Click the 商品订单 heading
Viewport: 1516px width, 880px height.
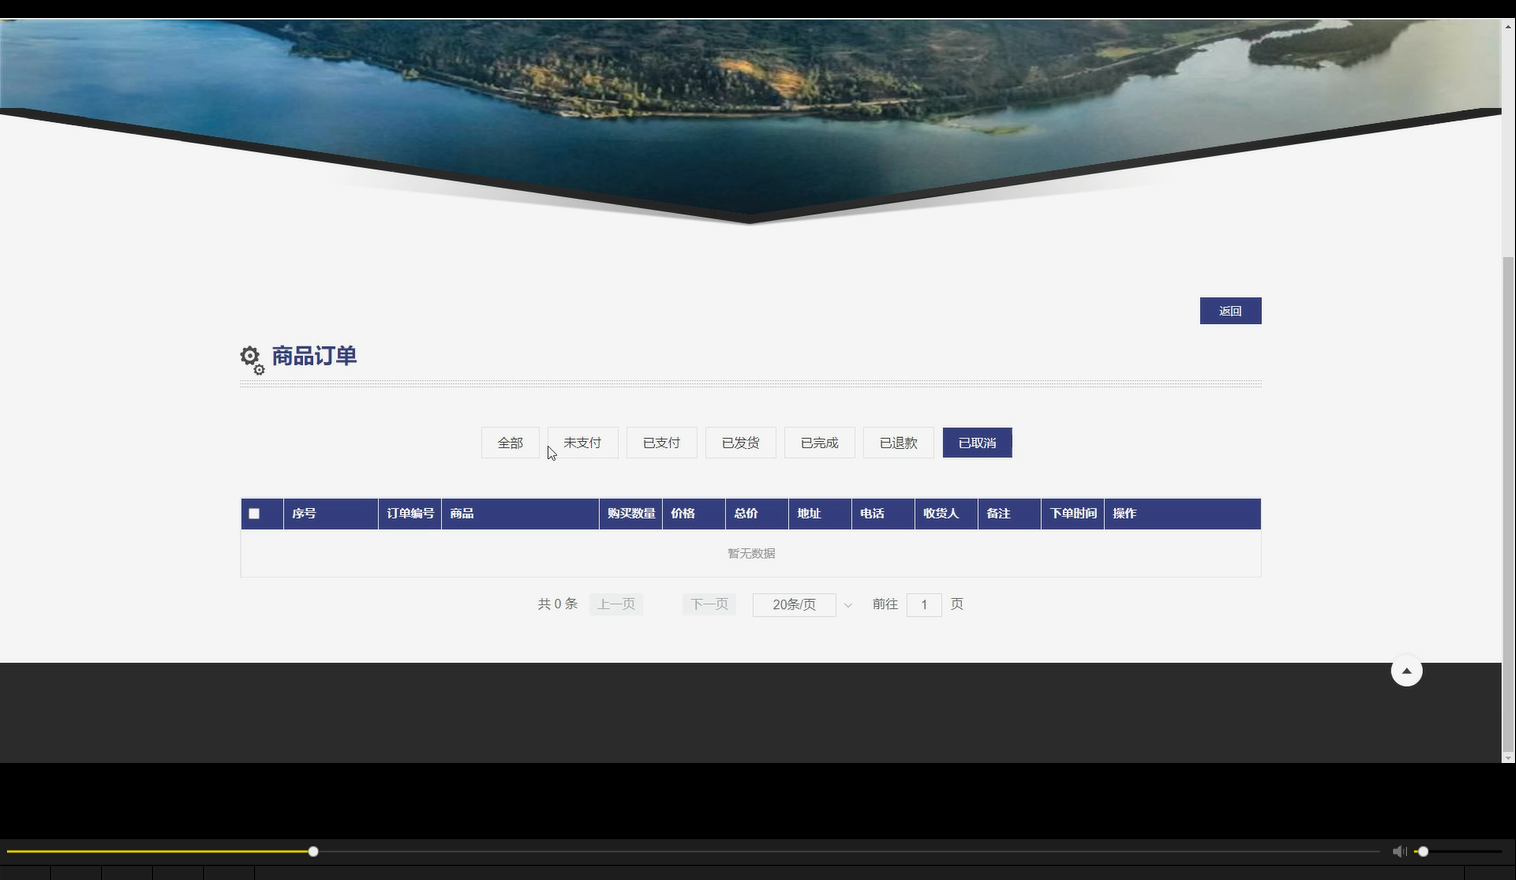(314, 356)
